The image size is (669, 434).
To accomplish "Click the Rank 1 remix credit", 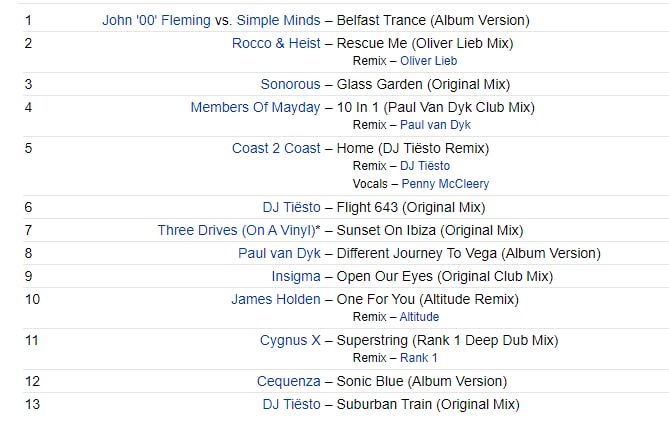I will click(419, 358).
